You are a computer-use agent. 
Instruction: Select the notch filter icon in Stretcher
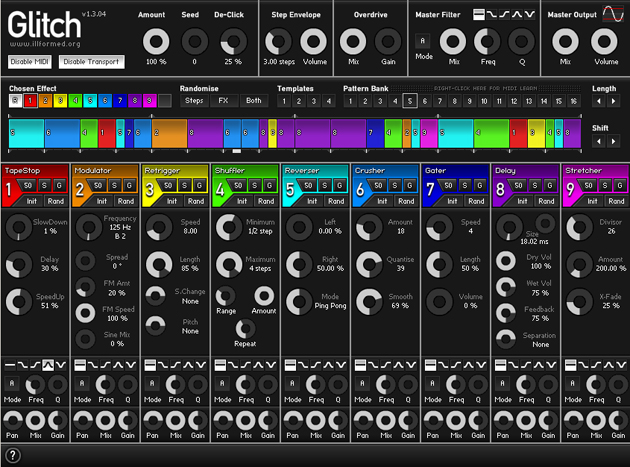pos(622,365)
